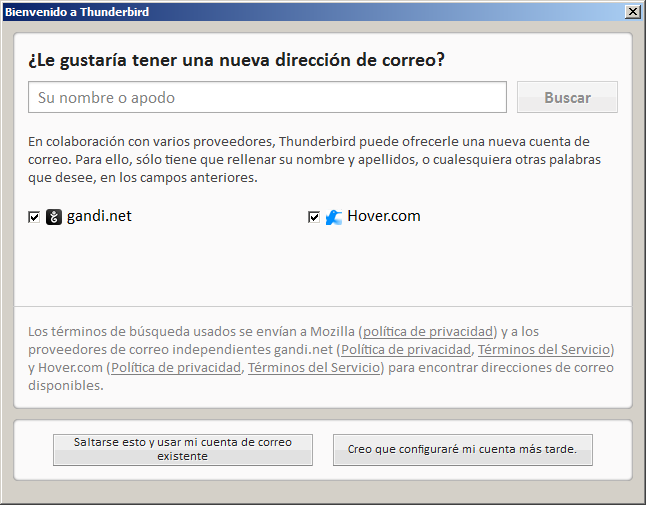Click the 'Bienvenido a Thunderbird' title bar text
This screenshot has height=505, width=651.
point(77,12)
